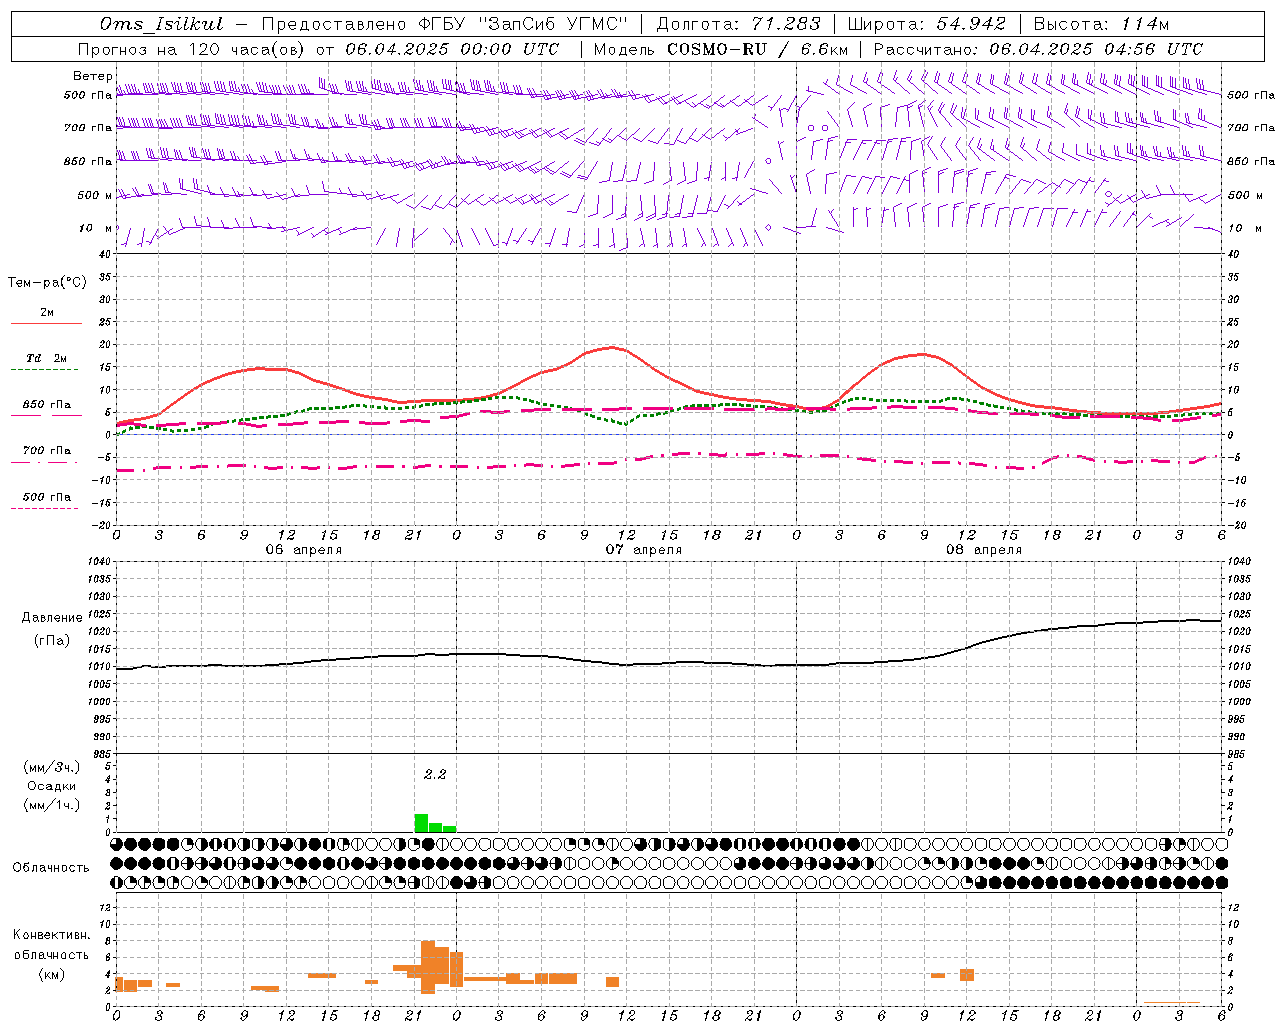Viewport: 1280px width, 1024px height.
Task: Click the Осадки precipitation label
Action: tap(52, 786)
